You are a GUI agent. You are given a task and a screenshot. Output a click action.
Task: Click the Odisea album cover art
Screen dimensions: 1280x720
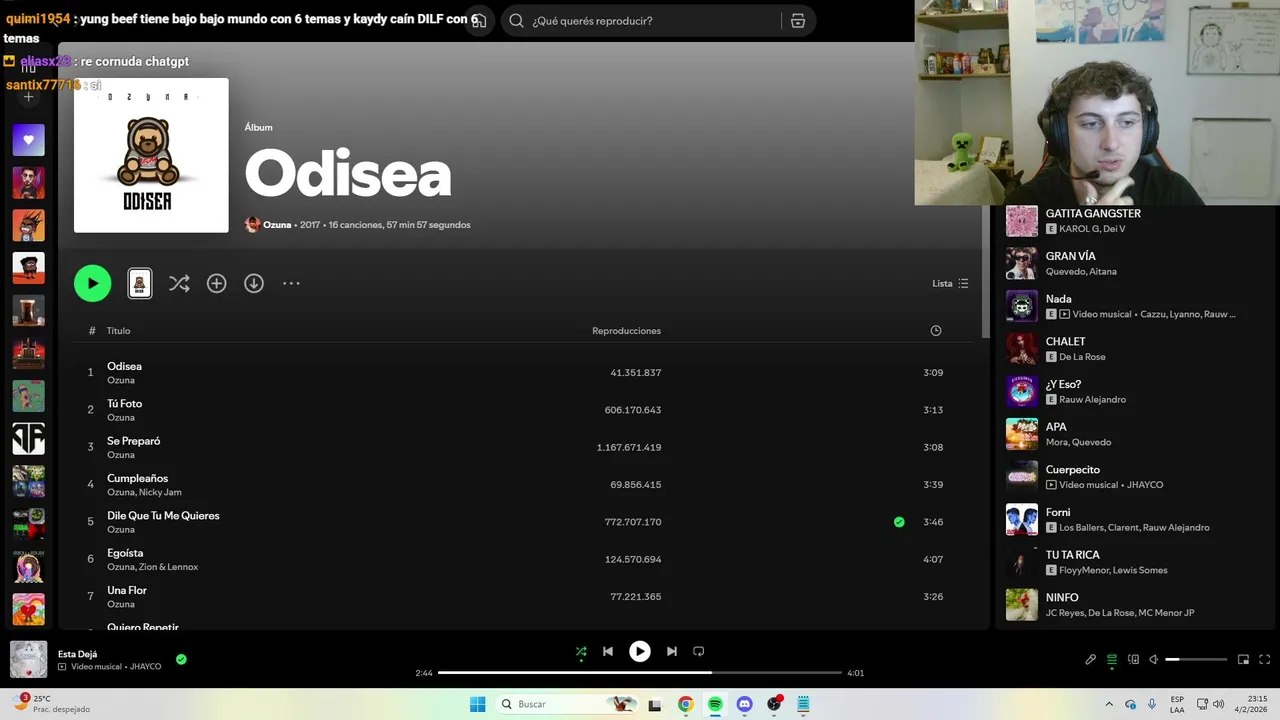click(x=151, y=155)
